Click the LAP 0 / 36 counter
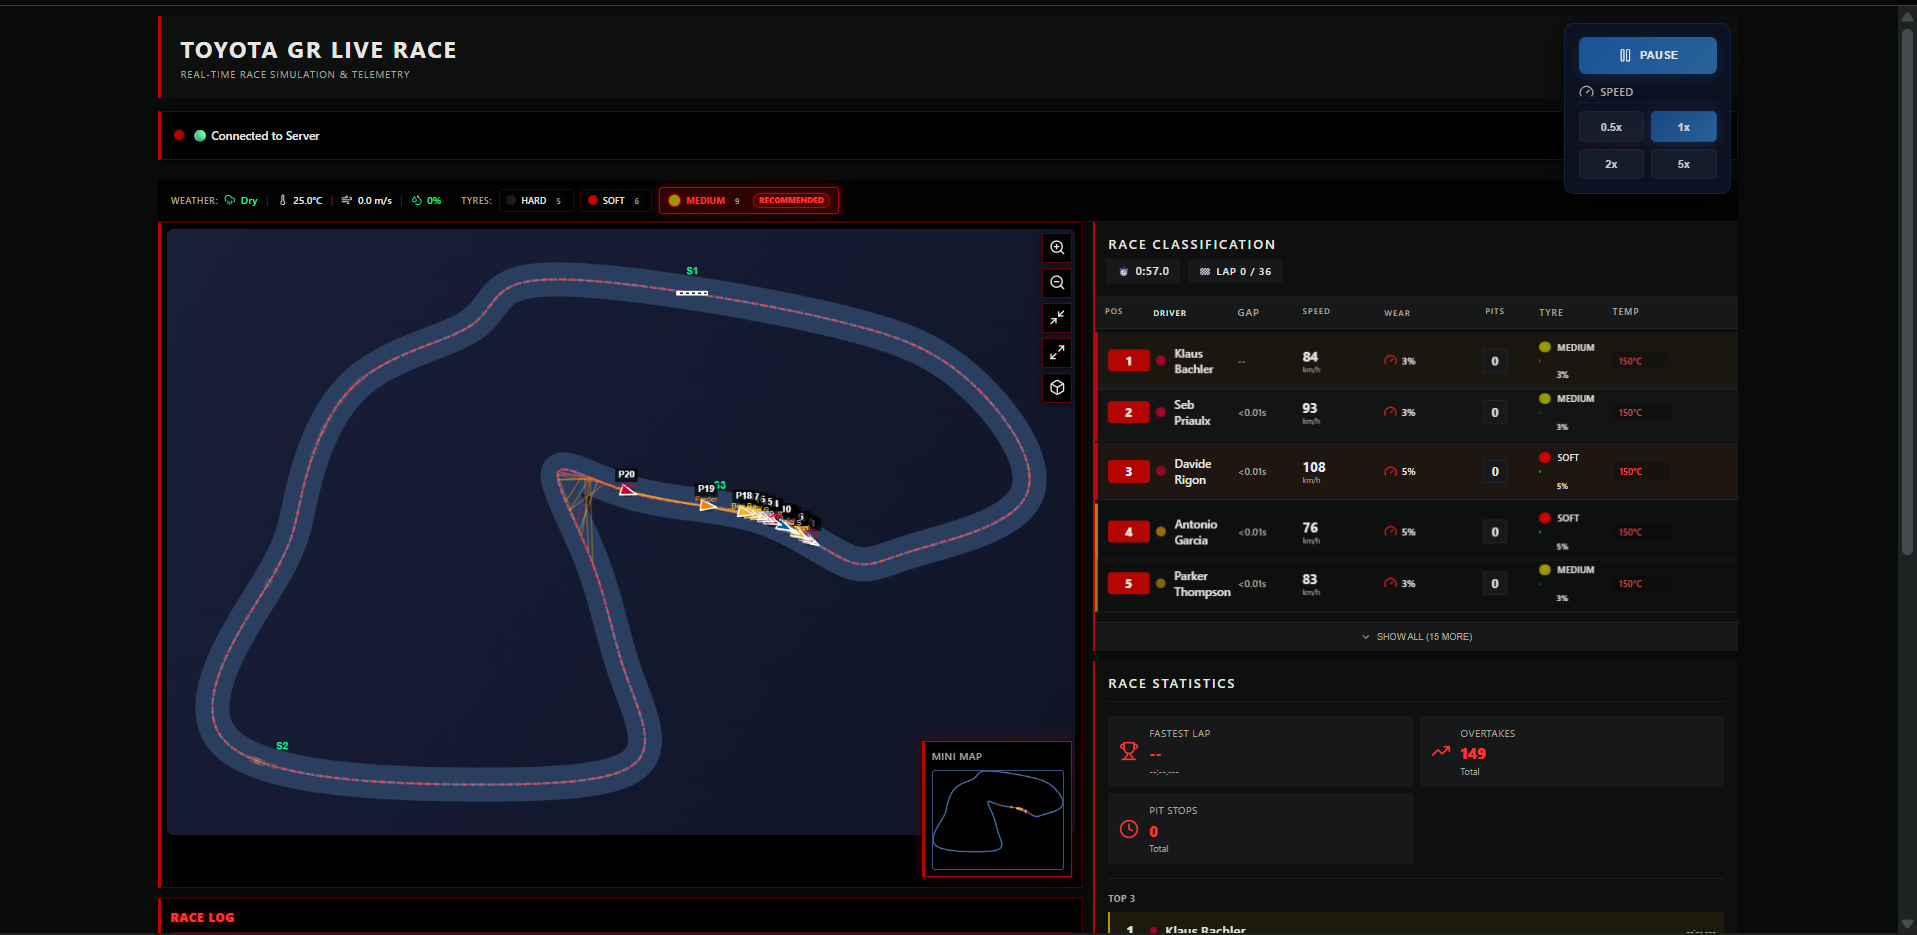 coord(1235,272)
